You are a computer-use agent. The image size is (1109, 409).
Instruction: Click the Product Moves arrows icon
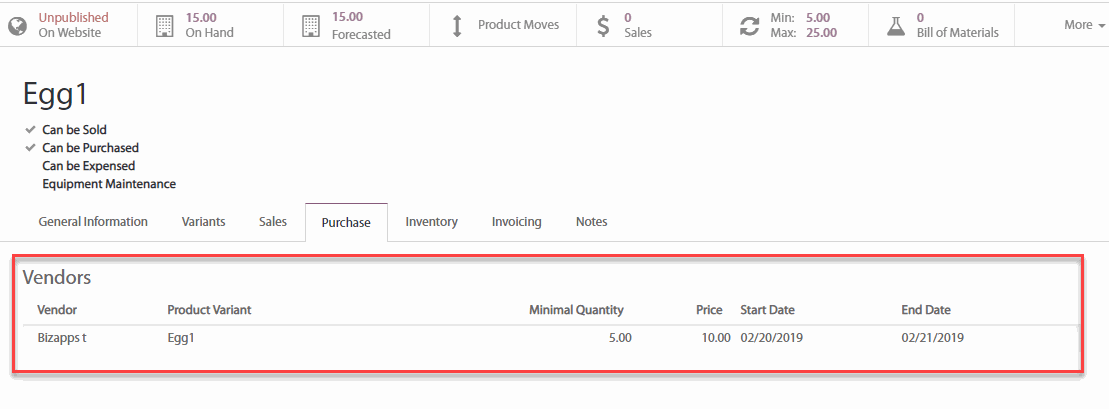tap(457, 25)
